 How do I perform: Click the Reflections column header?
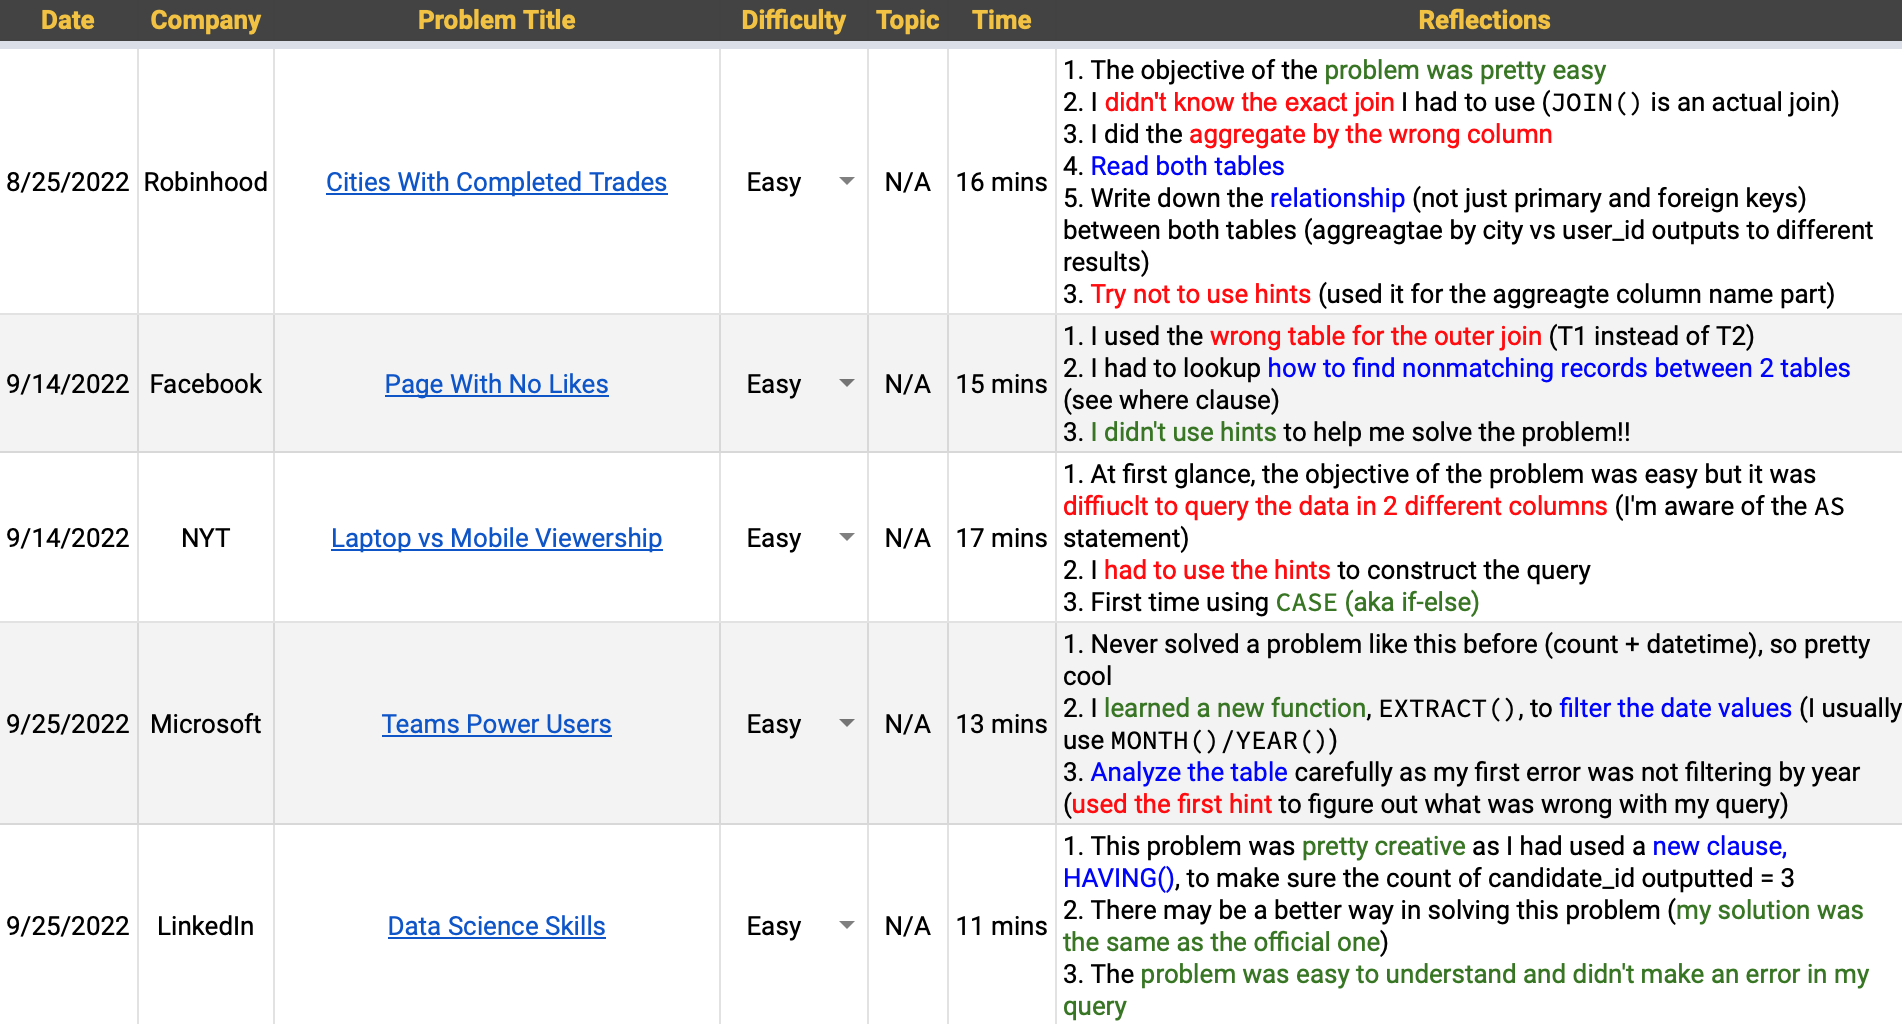(1483, 20)
